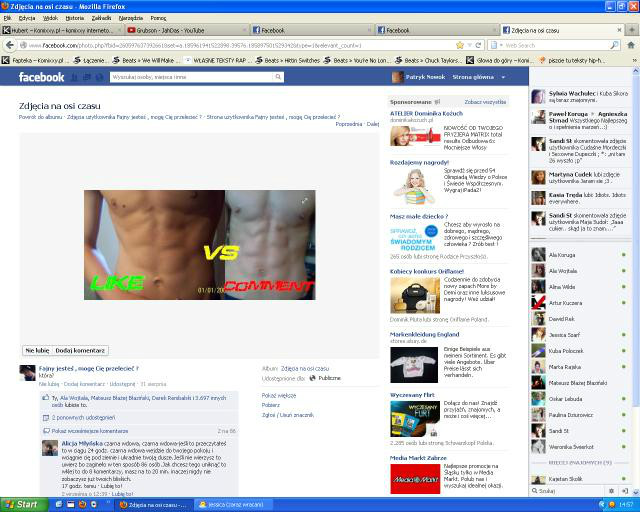Click the 'Pobierz' download link
This screenshot has height=512, width=640.
271,405
